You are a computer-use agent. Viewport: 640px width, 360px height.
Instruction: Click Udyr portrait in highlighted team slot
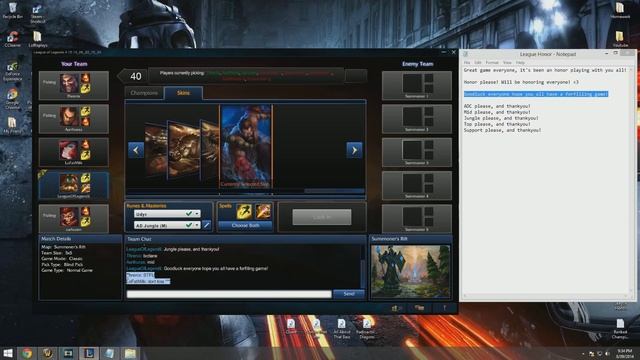pos(69,183)
